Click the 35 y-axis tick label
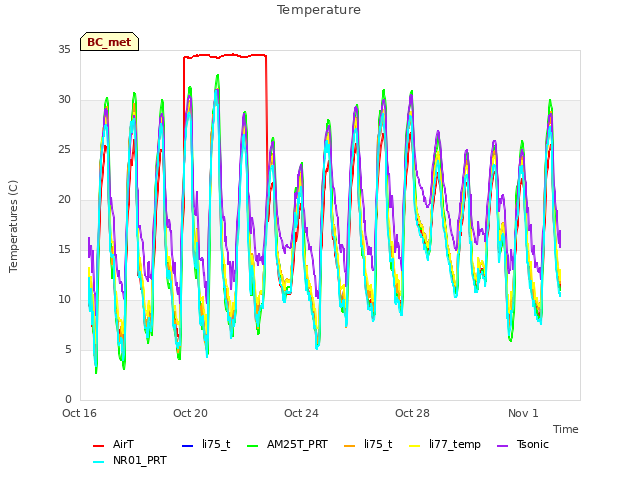The image size is (640, 480). point(64,50)
